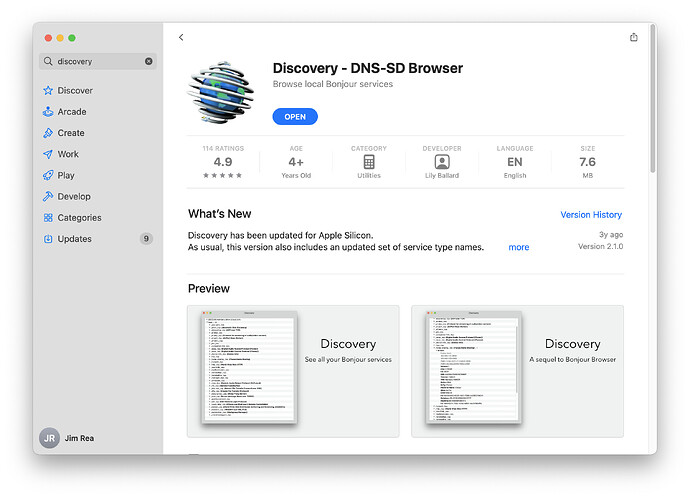Click the Updates badge showing 9
690x498 pixels.
(x=146, y=239)
